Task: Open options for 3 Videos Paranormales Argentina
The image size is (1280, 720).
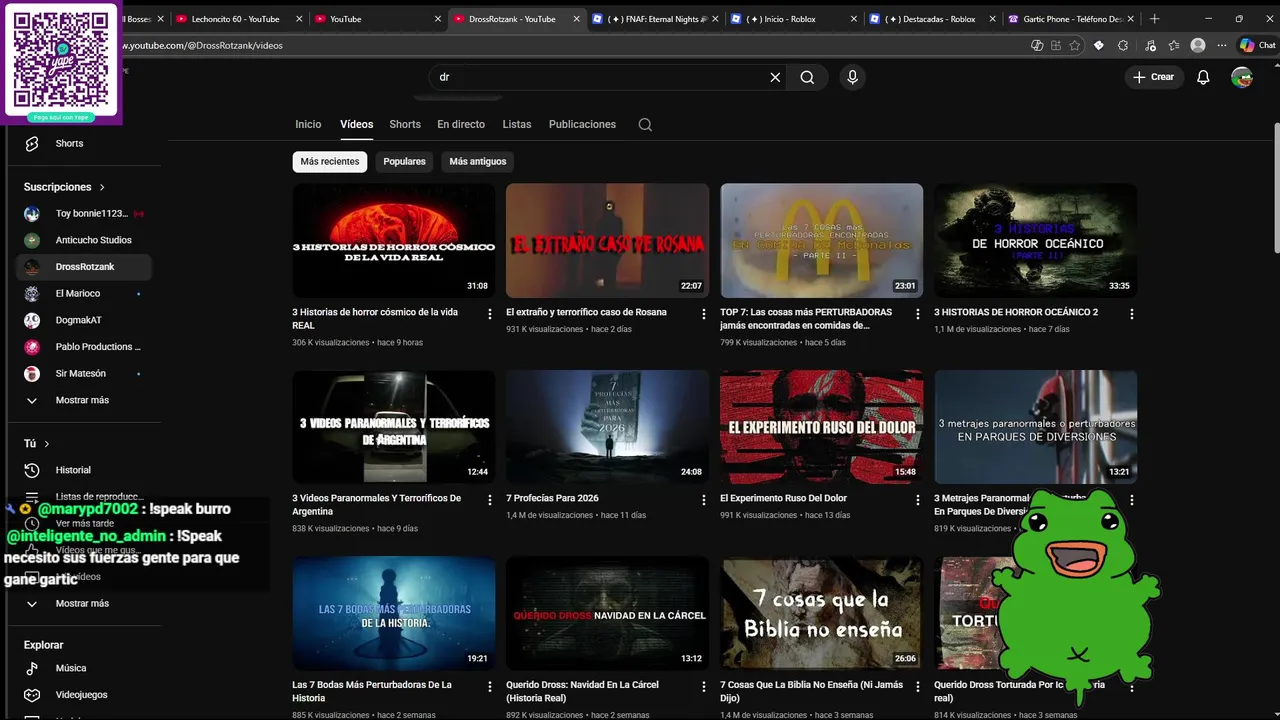Action: (x=489, y=500)
